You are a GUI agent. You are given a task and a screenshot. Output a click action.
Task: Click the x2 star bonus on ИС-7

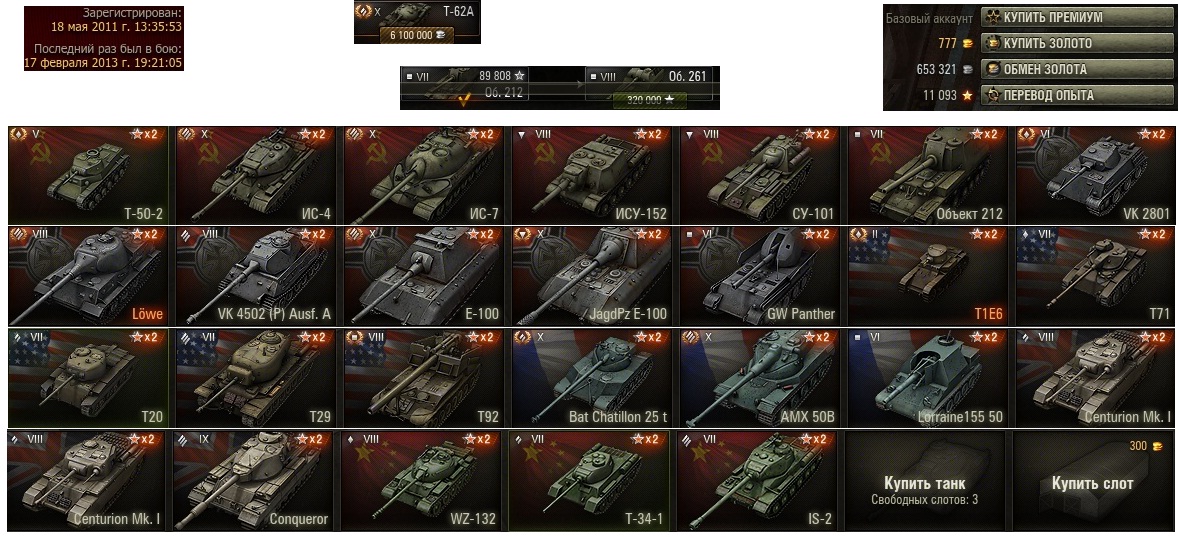tap(481, 134)
